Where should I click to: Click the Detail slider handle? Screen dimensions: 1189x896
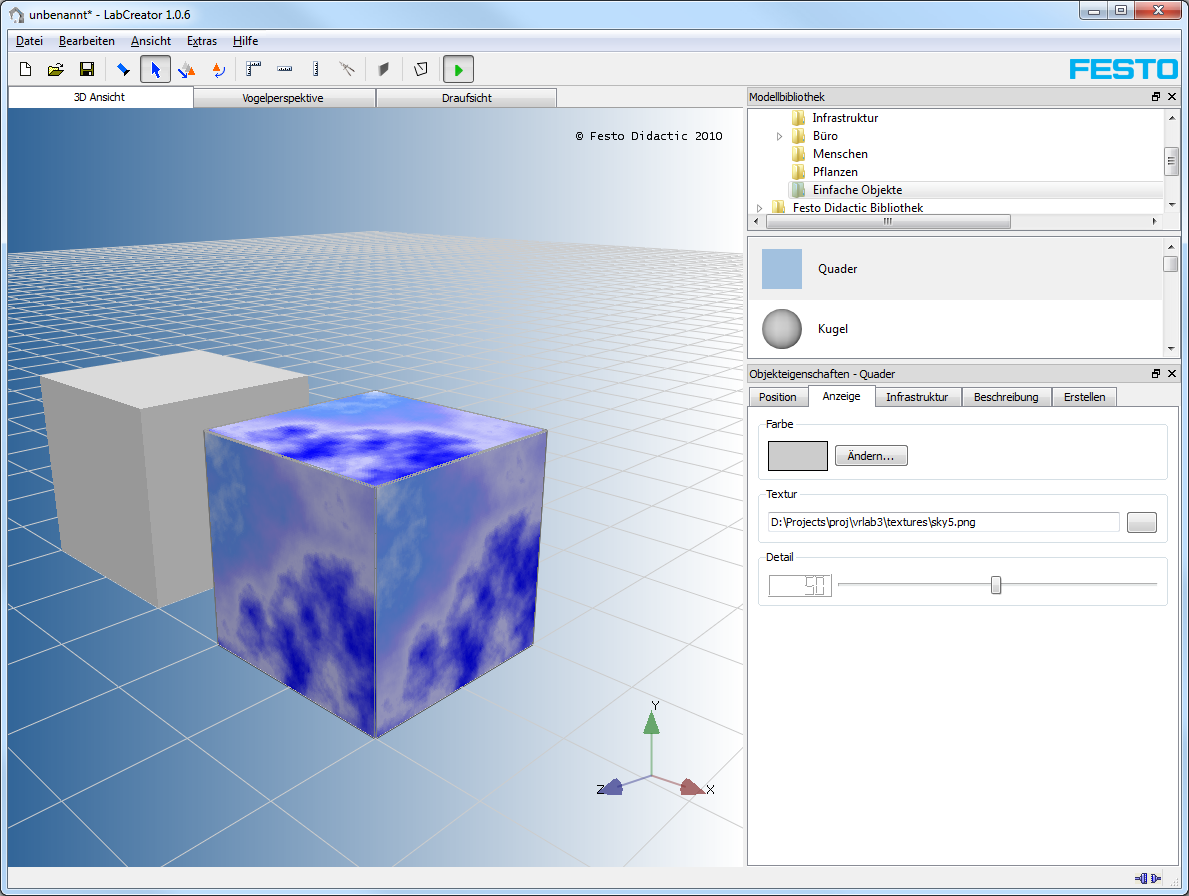coord(996,584)
